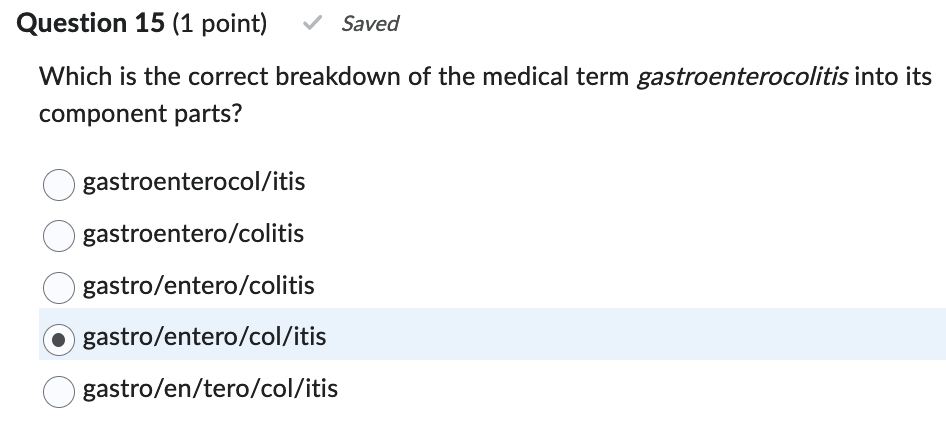Viewport: 946px width, 424px height.
Task: Click the "gastro/entero/colitis" answer label text
Action: (x=198, y=286)
